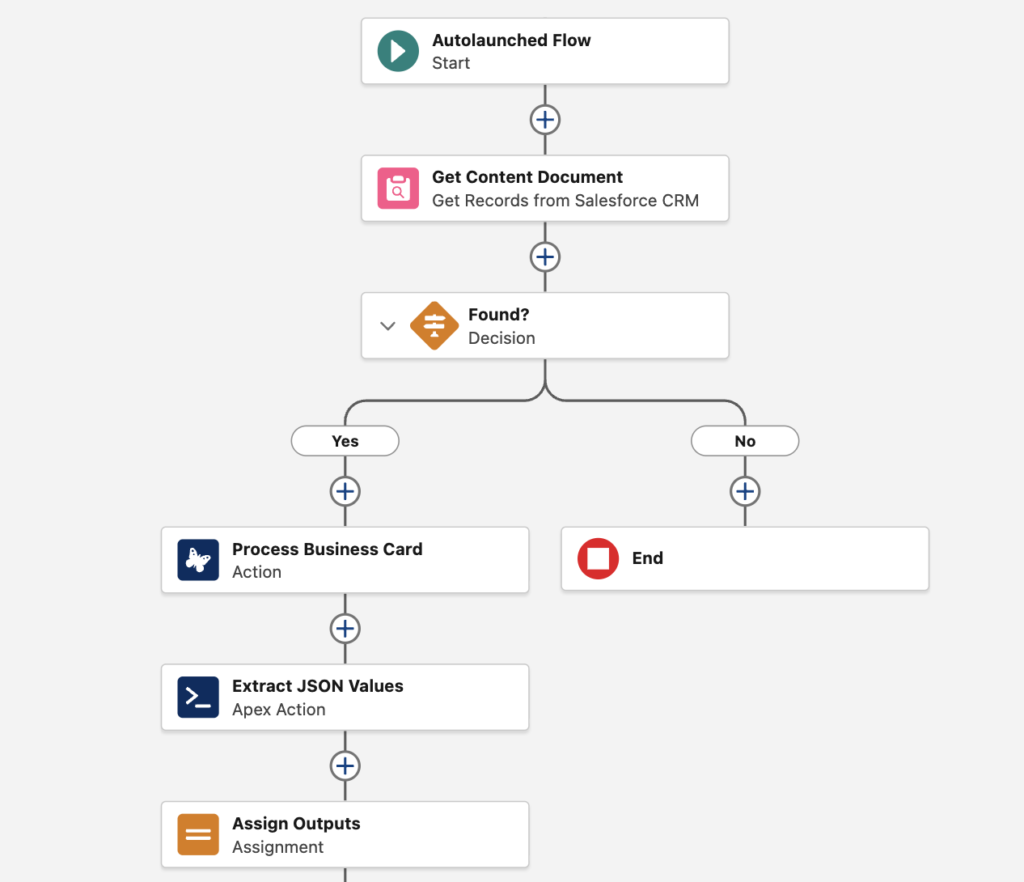Select the No outcome label

[x=745, y=440]
